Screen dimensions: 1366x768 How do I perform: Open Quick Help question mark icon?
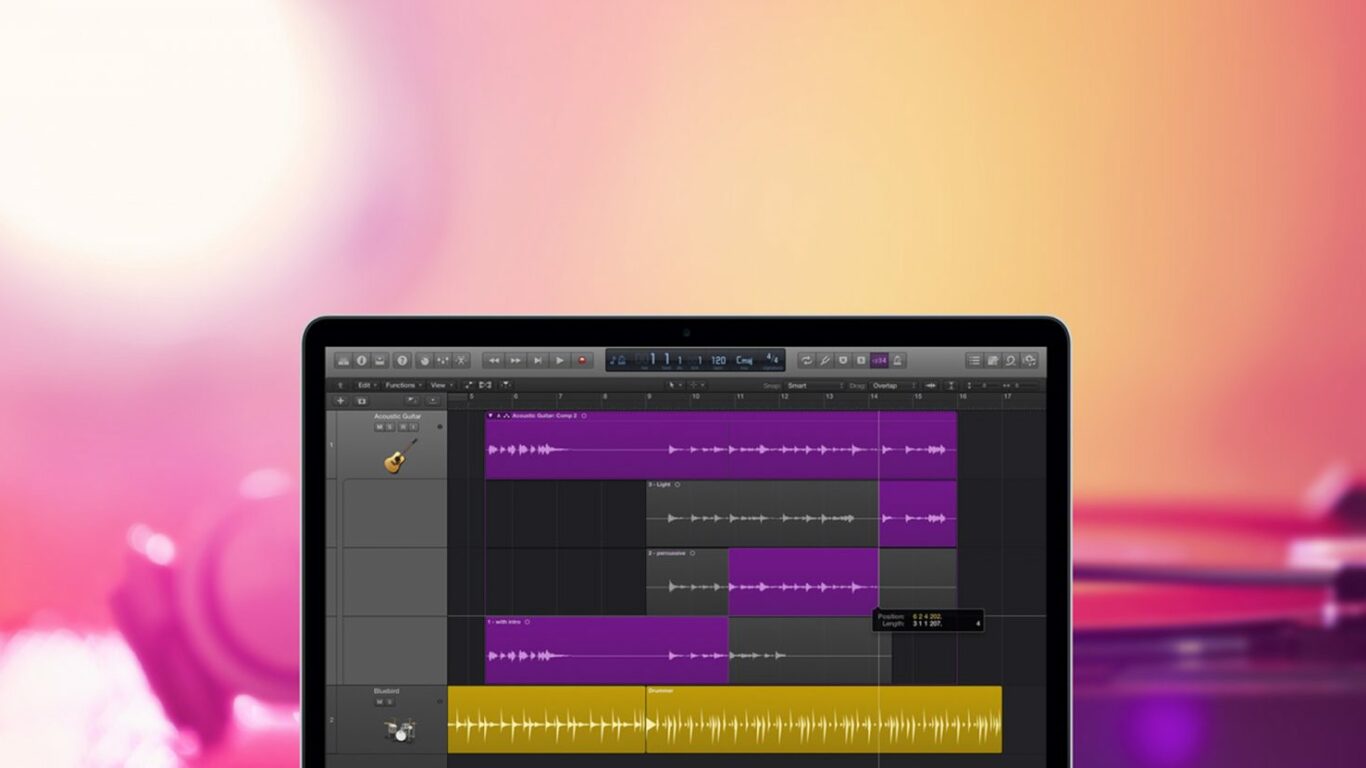click(x=402, y=361)
